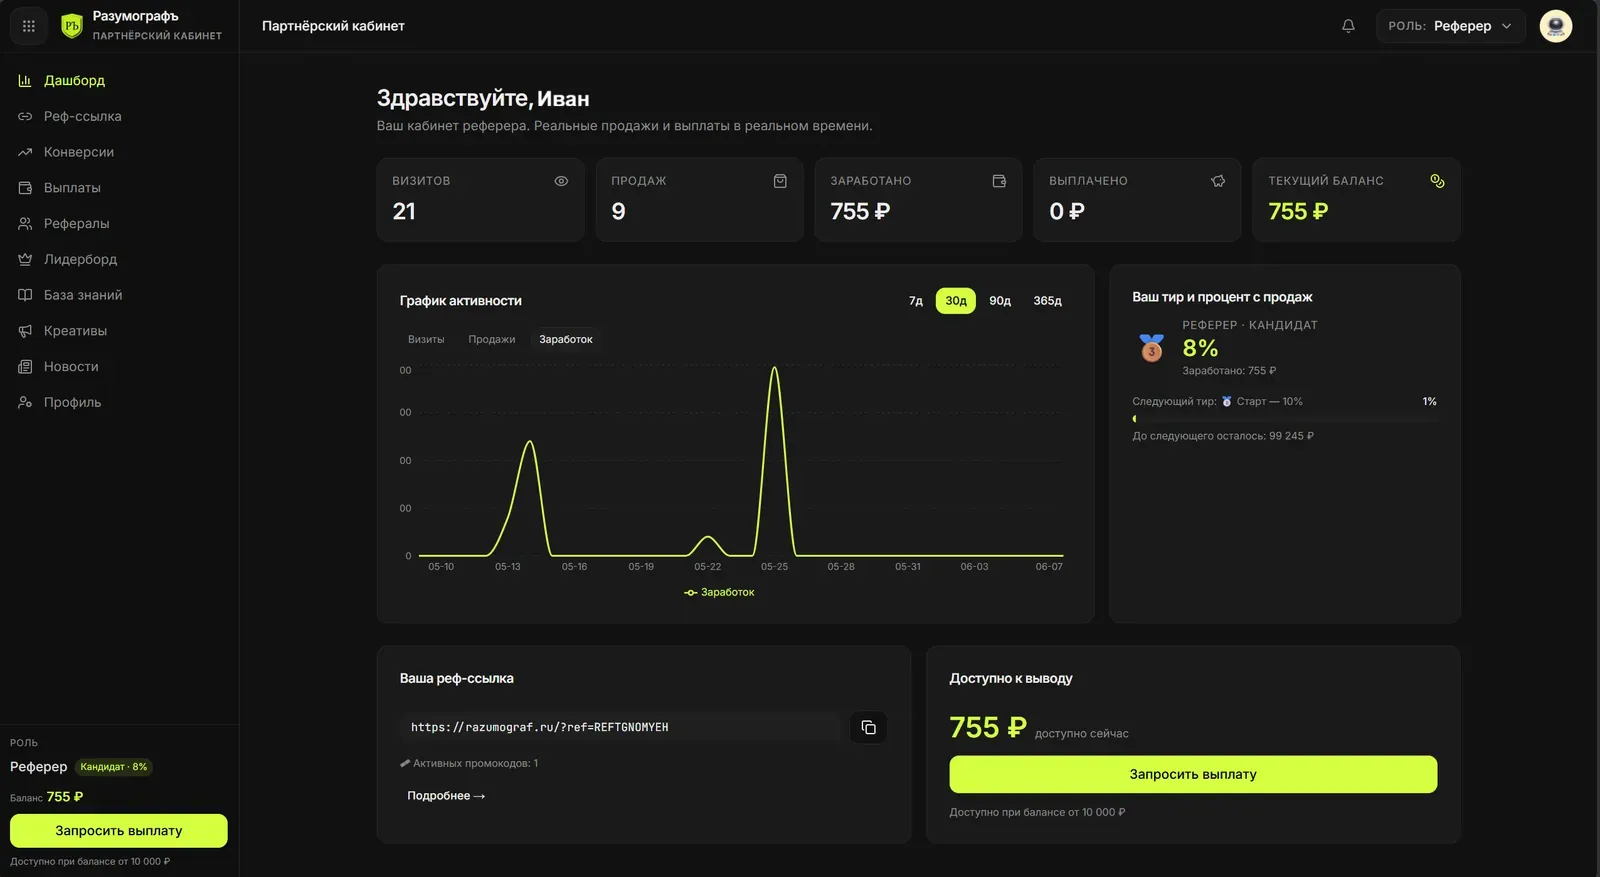
Task: Follow the Подробнее link
Action: pyautogui.click(x=446, y=796)
